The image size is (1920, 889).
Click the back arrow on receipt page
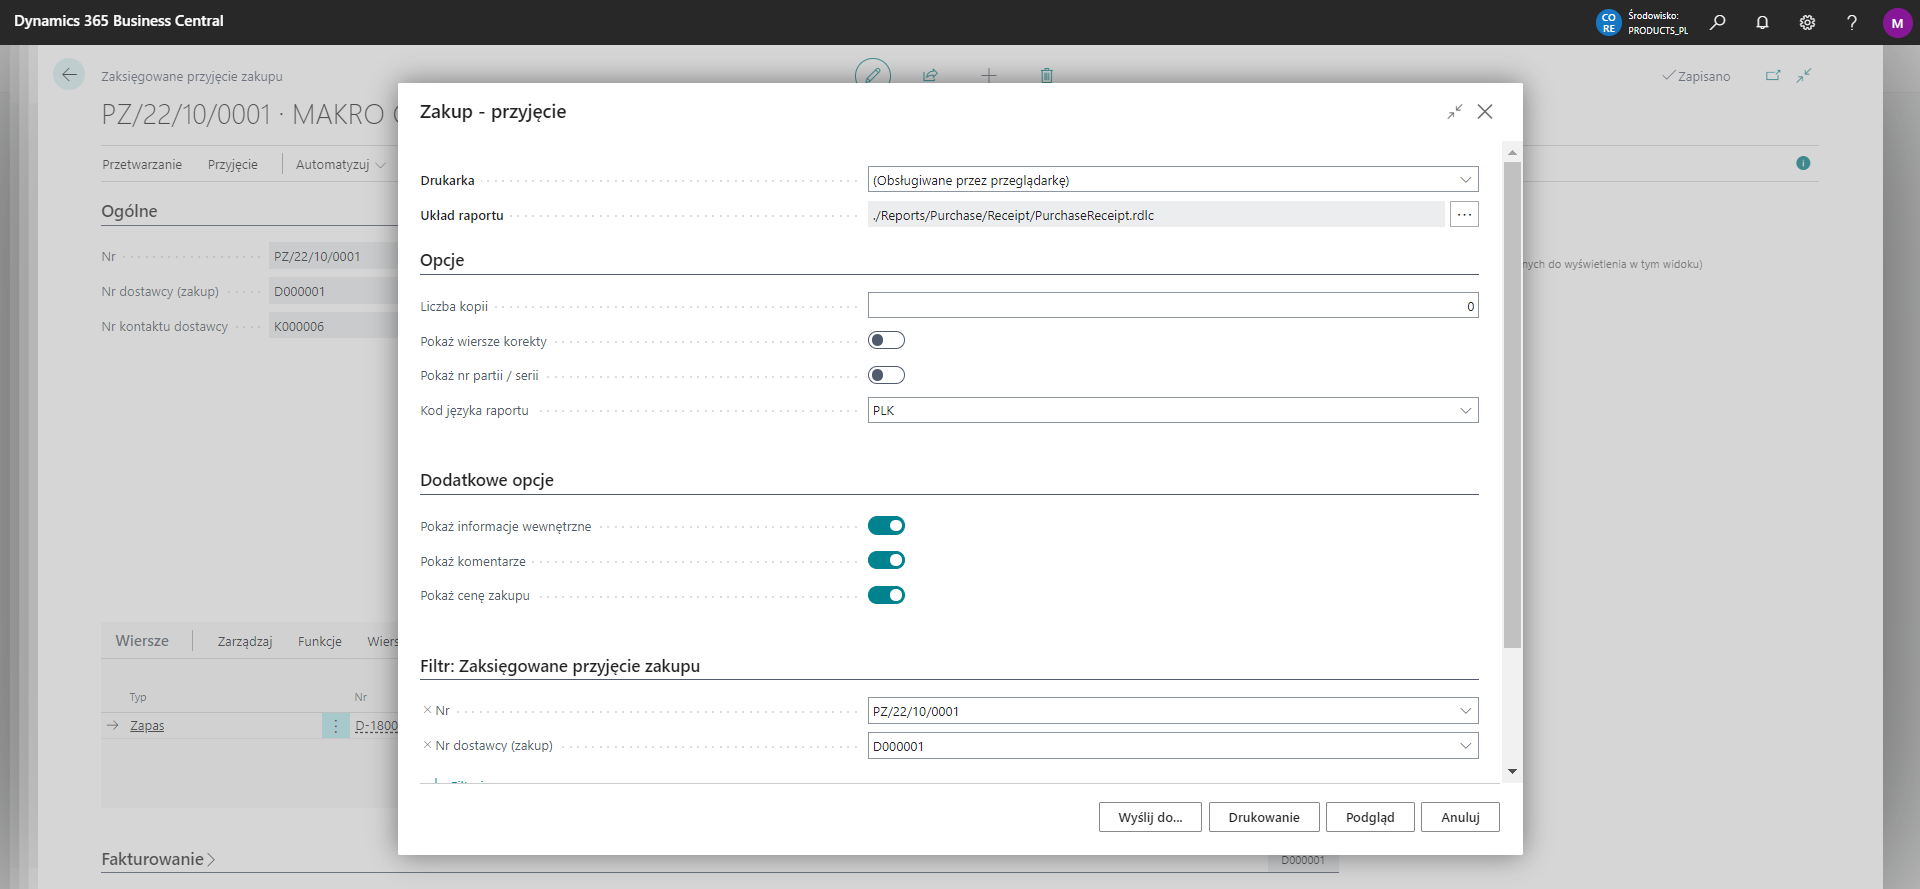[69, 74]
